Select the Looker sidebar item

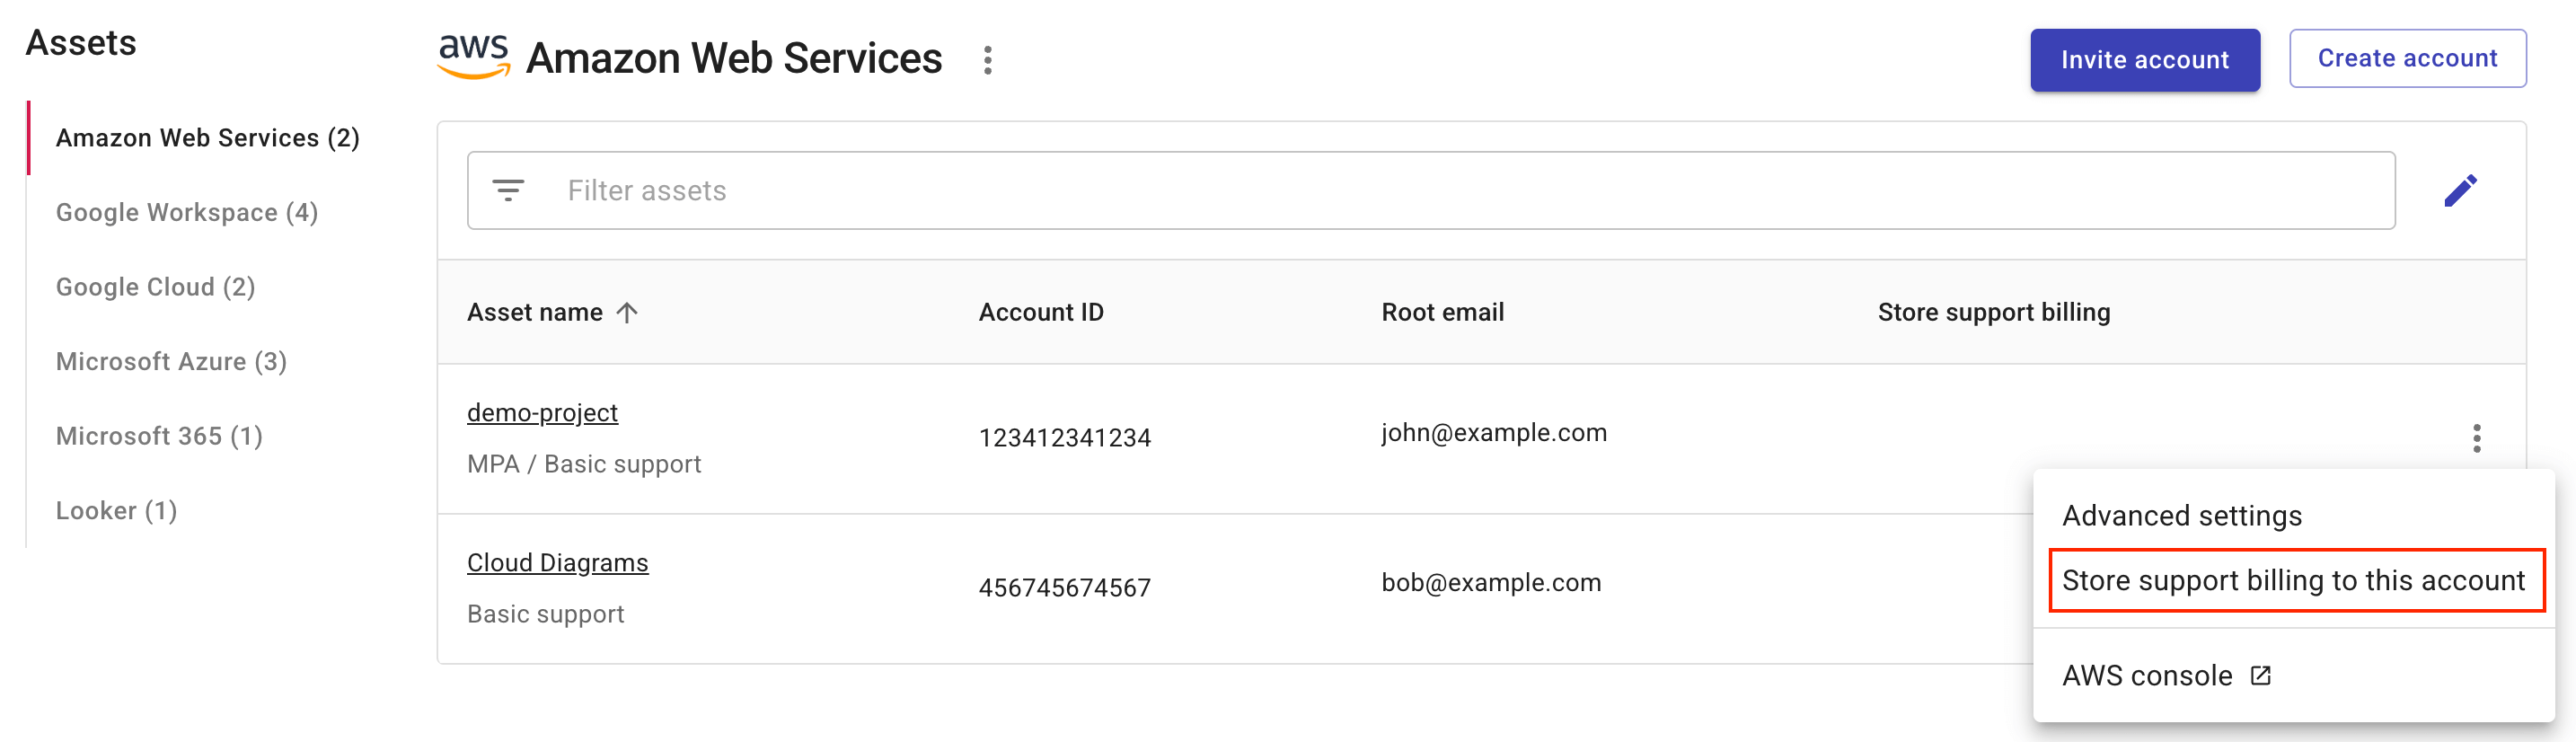(x=116, y=511)
